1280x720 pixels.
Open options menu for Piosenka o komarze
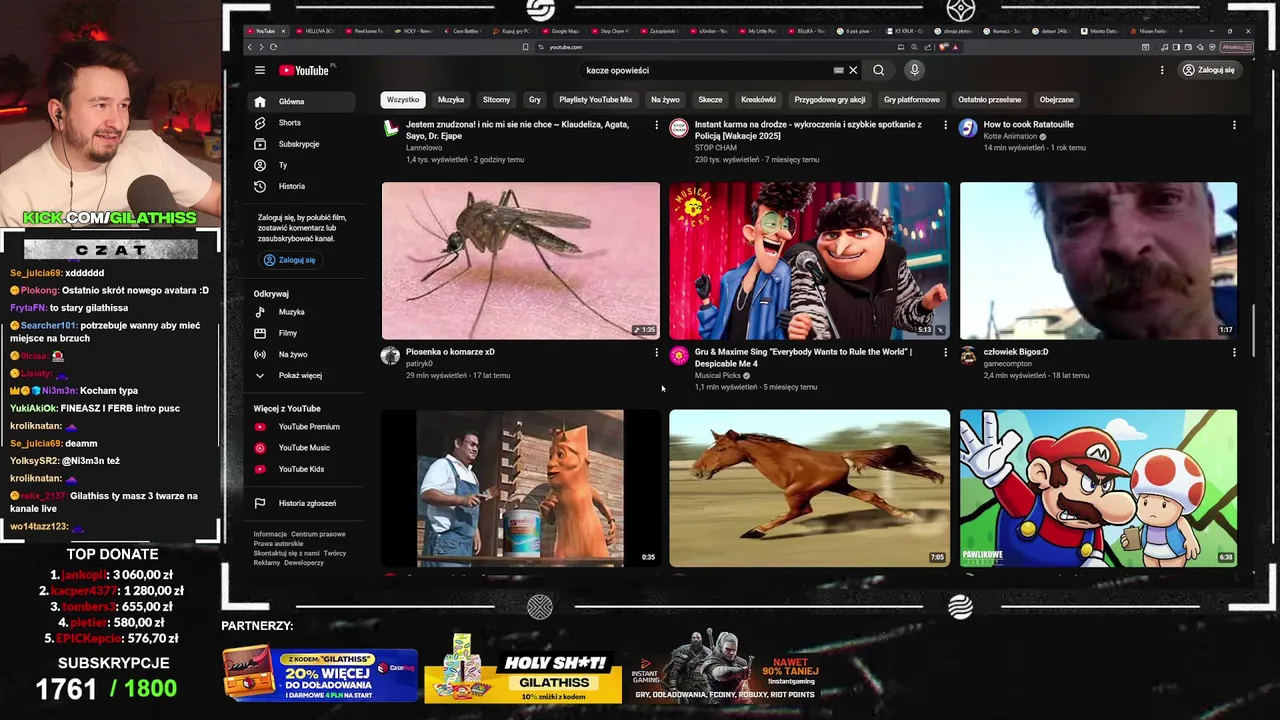point(656,352)
